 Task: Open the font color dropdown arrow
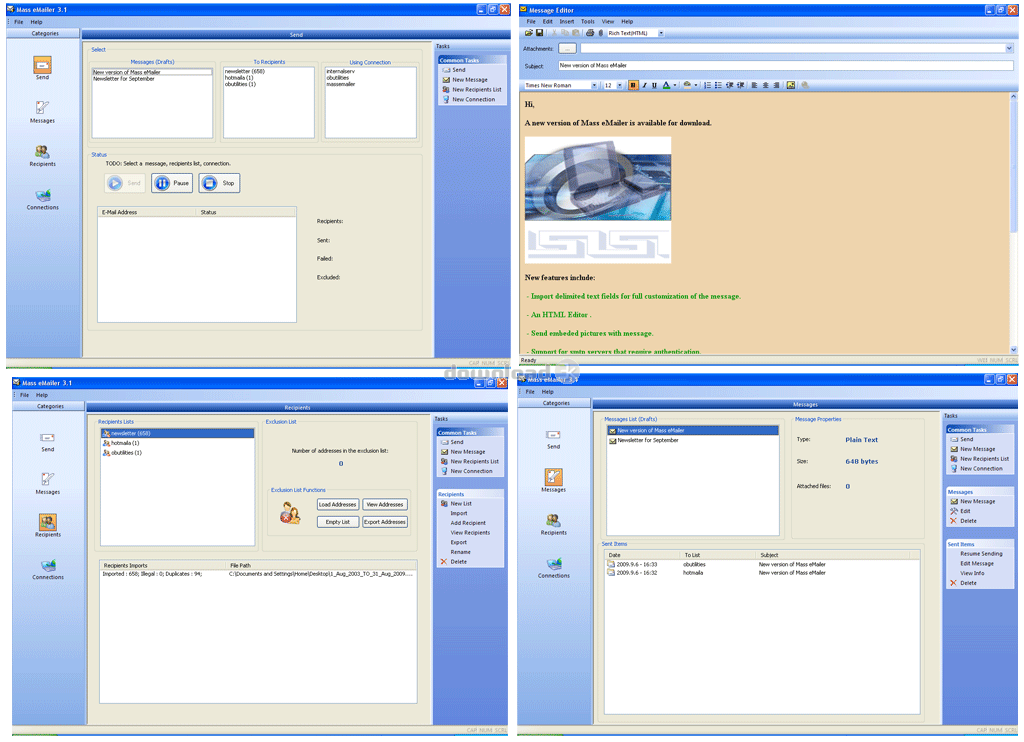(x=675, y=85)
